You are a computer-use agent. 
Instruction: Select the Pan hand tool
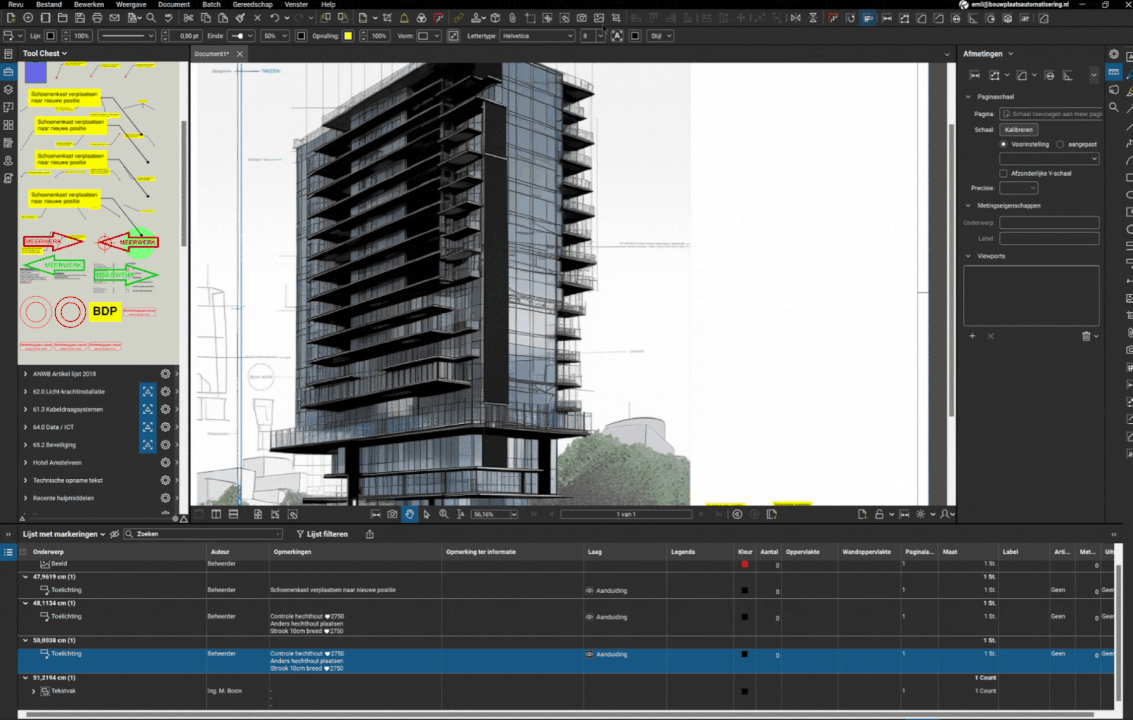tap(409, 514)
